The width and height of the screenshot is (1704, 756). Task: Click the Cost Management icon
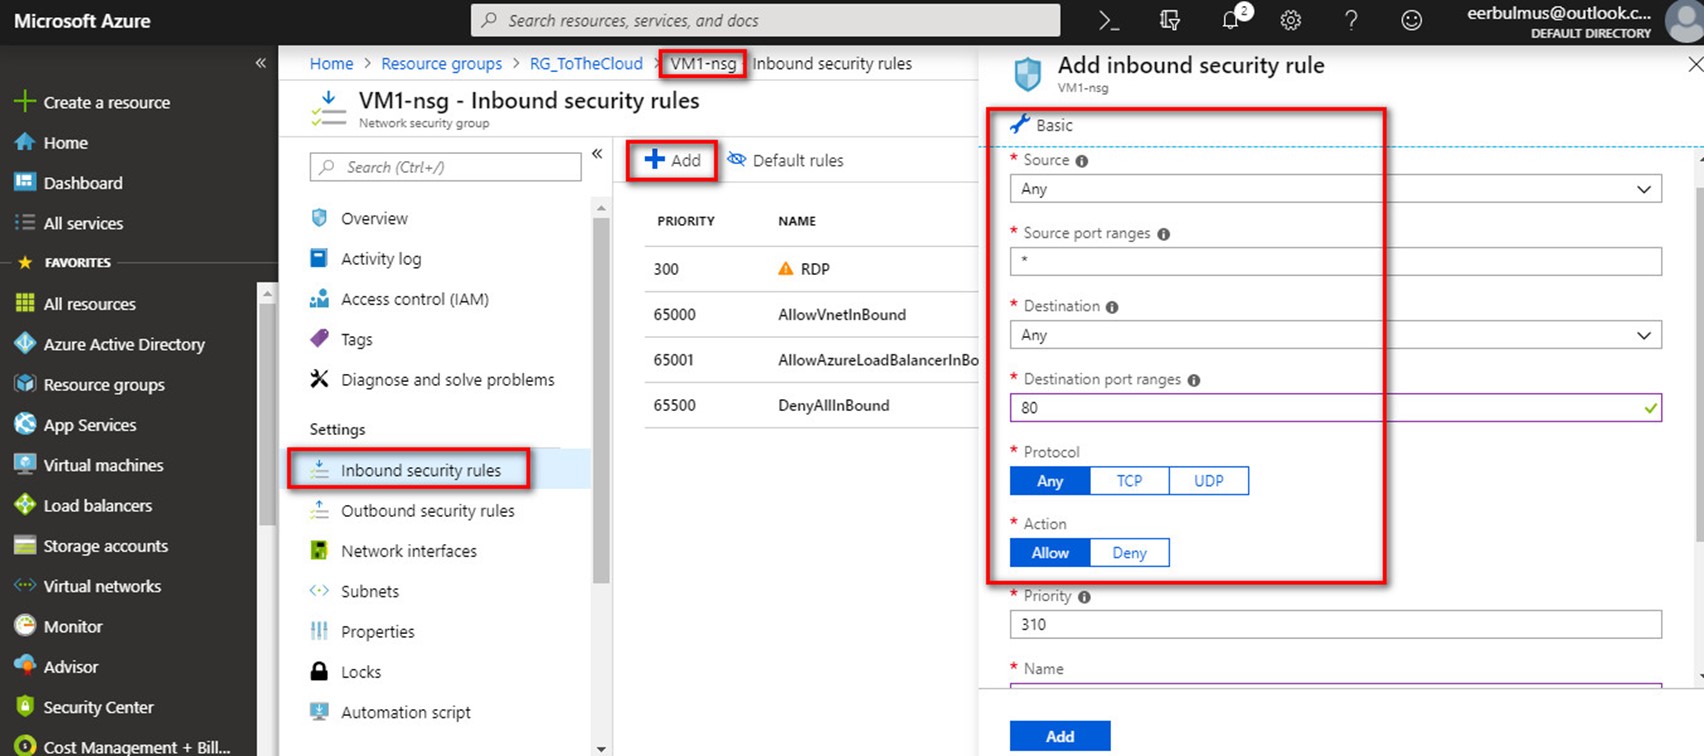[x=25, y=746]
